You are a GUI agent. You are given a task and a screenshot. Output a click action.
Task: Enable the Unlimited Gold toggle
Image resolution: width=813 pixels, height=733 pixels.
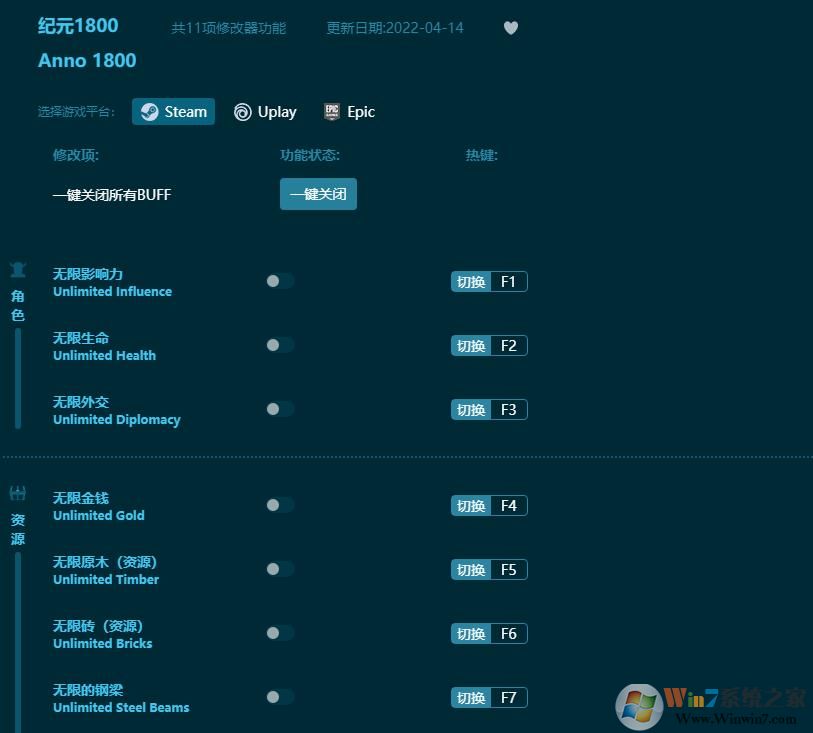[279, 505]
